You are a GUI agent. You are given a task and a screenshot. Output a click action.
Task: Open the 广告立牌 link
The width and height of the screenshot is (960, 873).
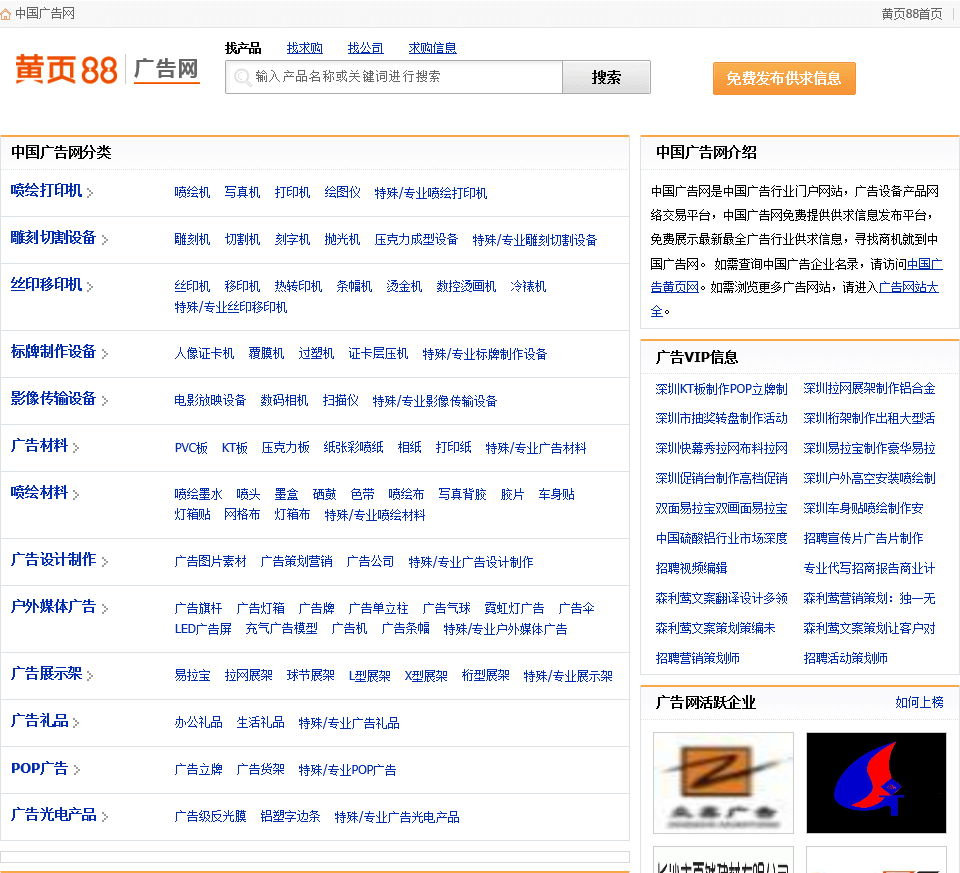[x=198, y=770]
